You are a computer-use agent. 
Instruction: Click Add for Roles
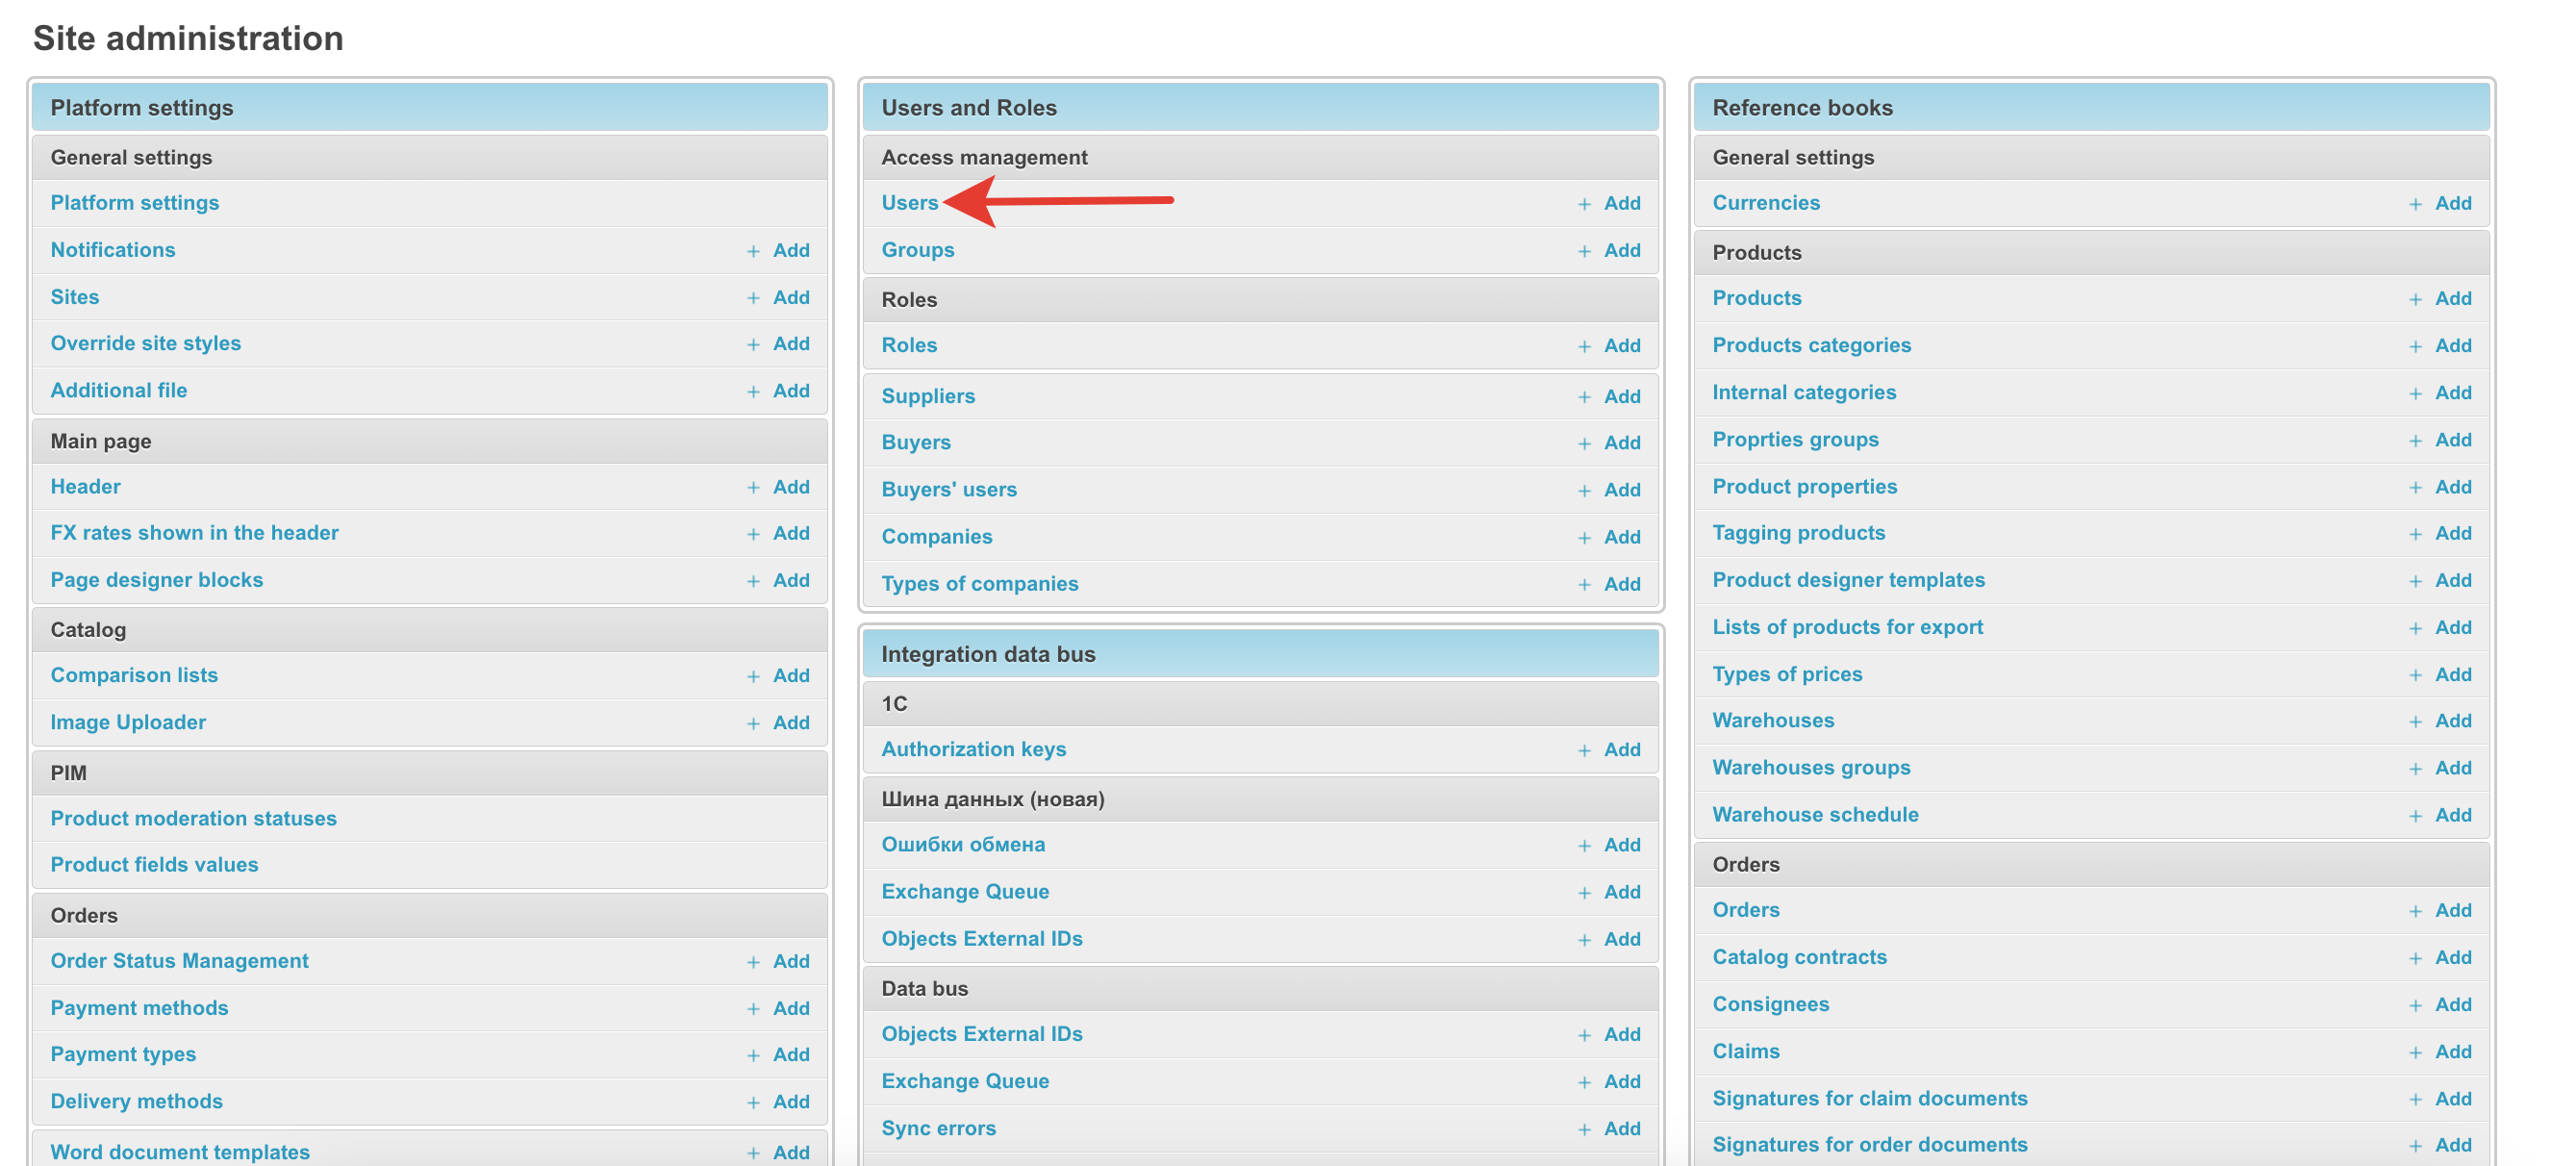pyautogui.click(x=1621, y=346)
